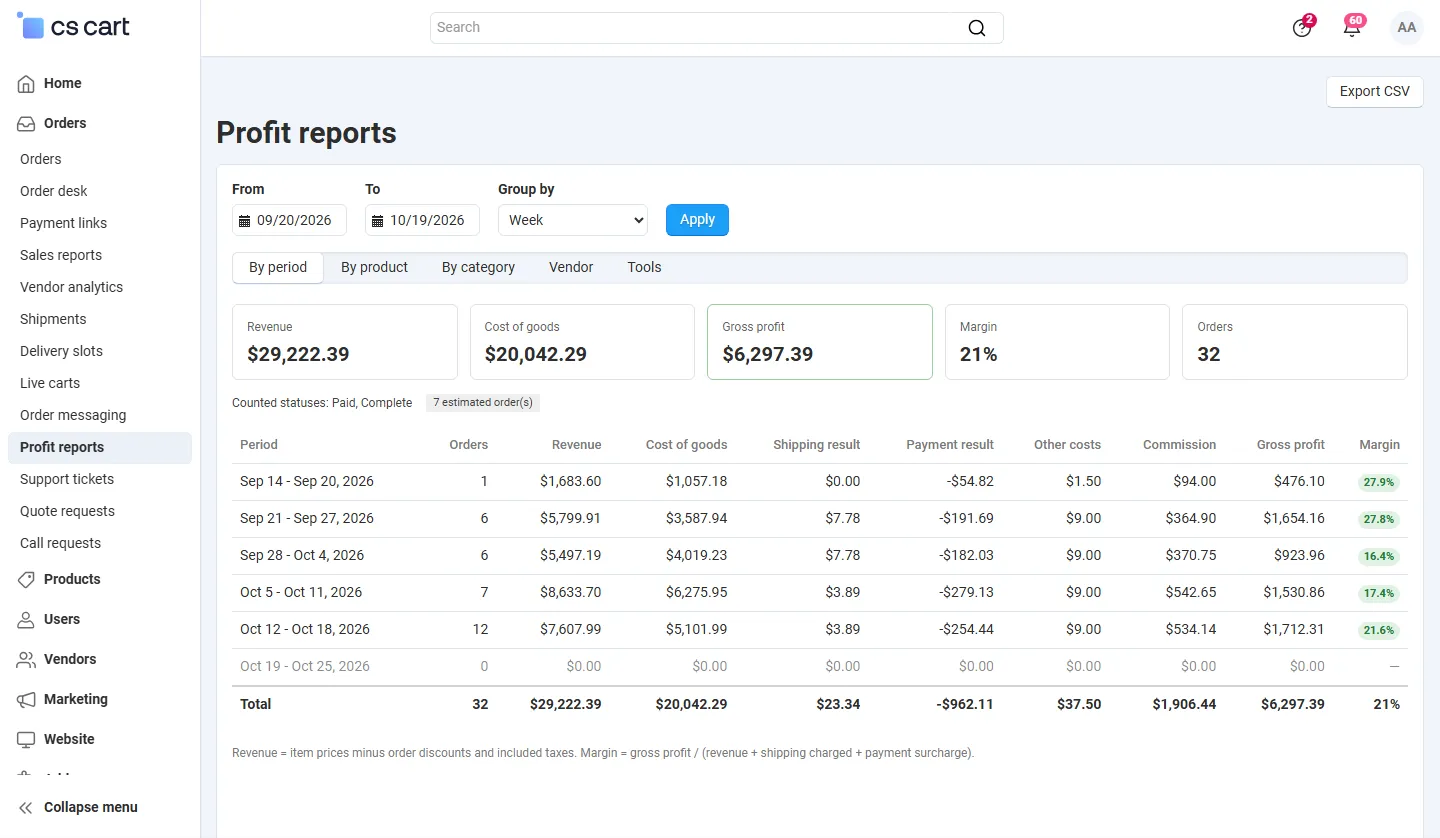
Task: Export the report as CSV
Action: pyautogui.click(x=1375, y=91)
